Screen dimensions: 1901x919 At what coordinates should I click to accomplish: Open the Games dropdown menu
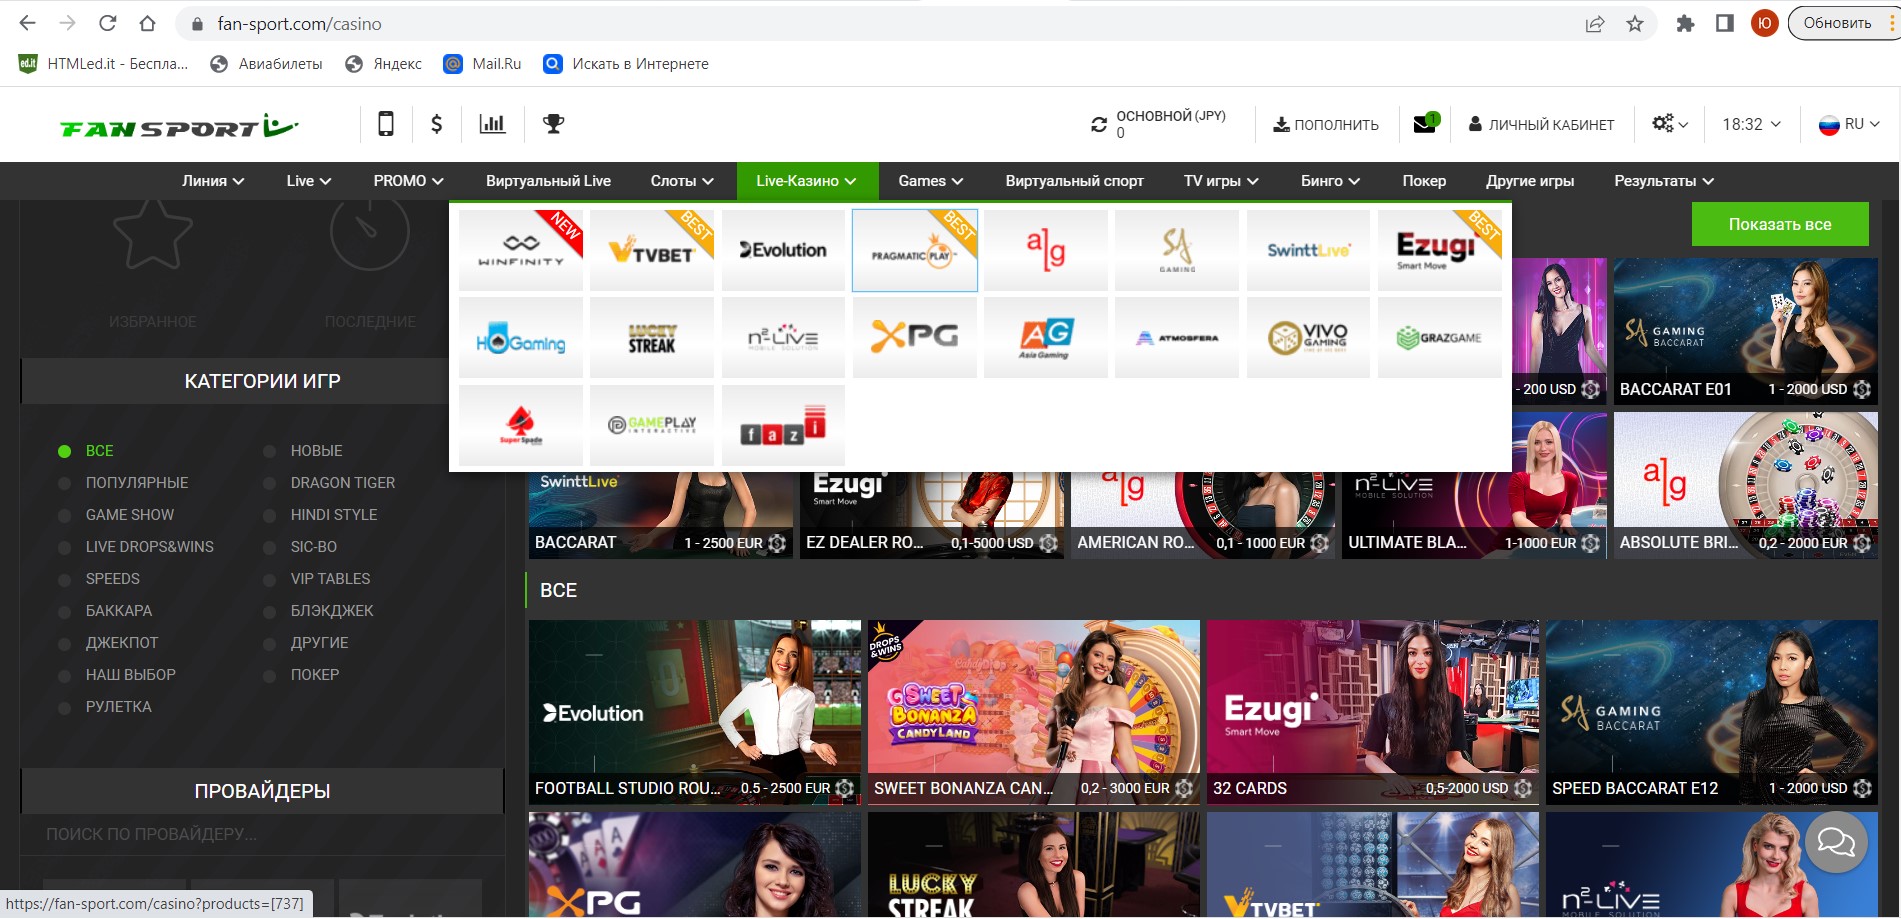[930, 181]
